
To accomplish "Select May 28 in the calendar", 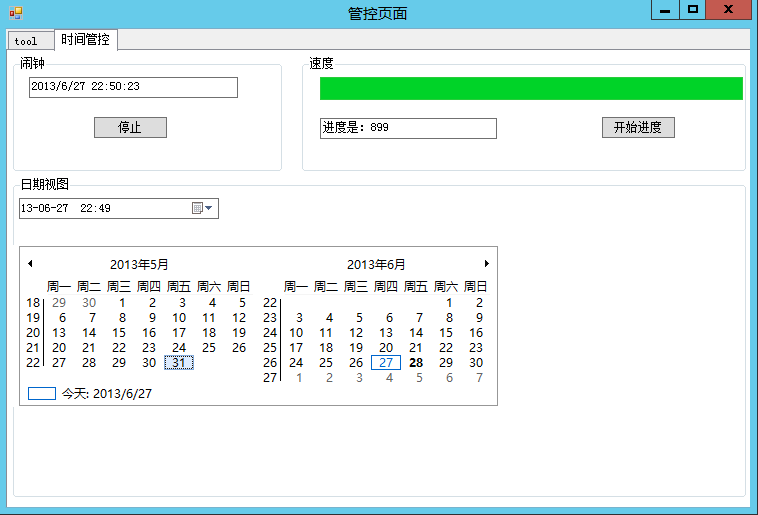I will (x=89, y=363).
